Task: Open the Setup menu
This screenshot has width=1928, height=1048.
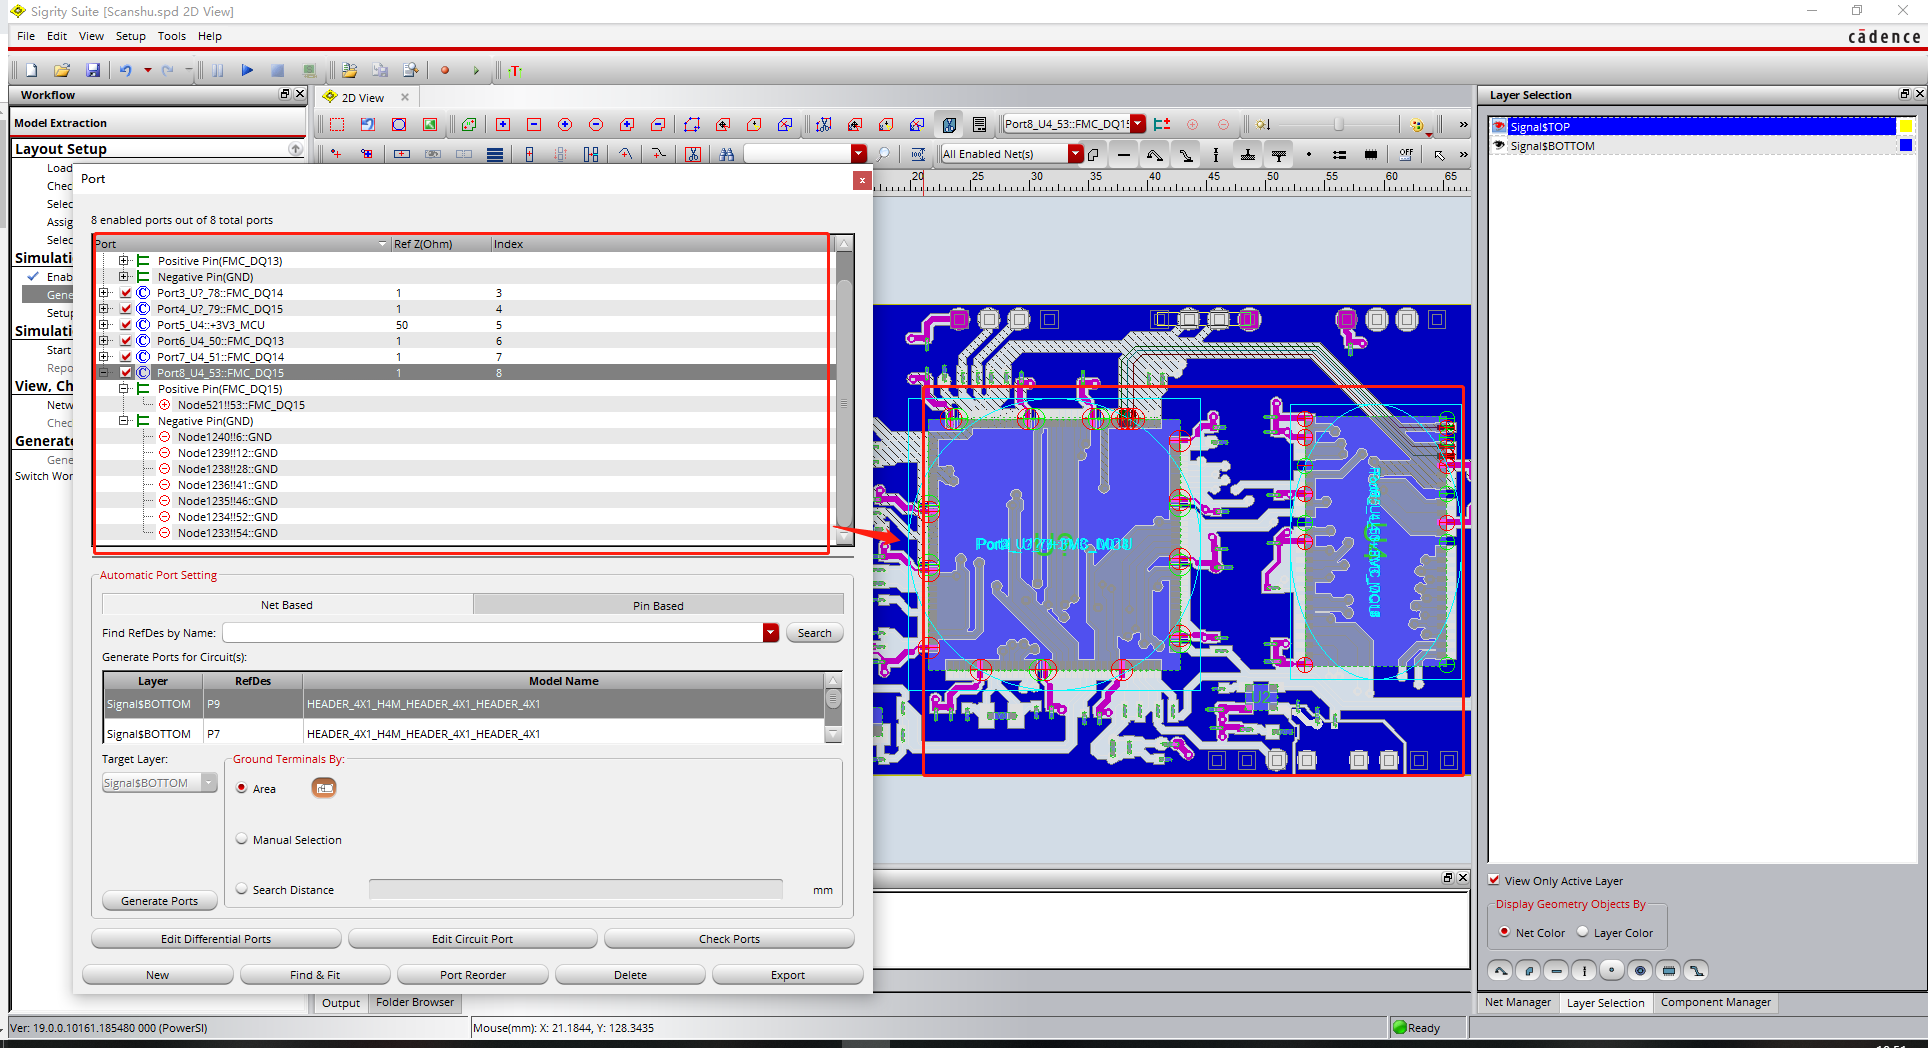Action: (130, 36)
